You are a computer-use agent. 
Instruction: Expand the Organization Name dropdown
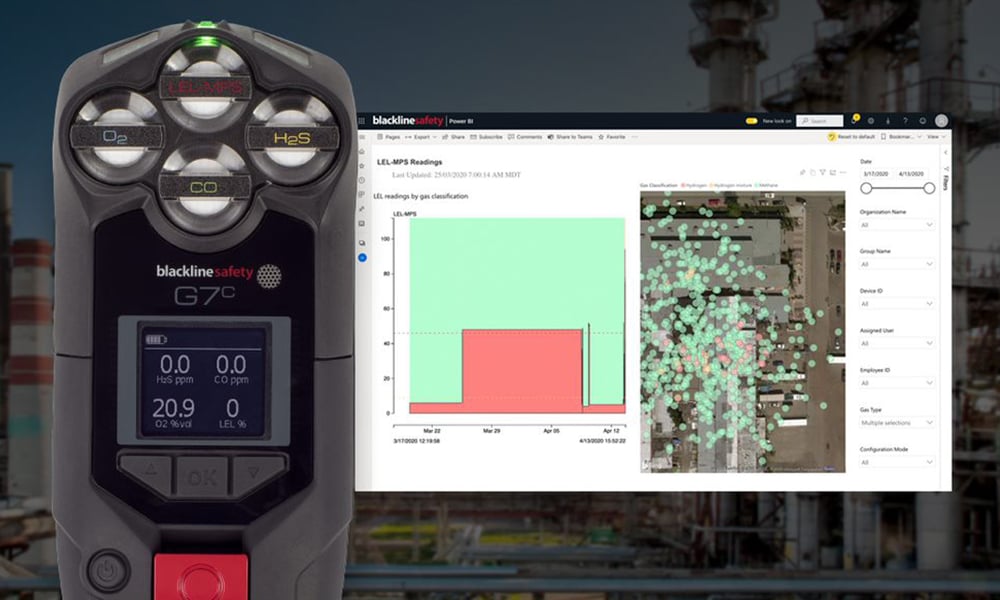(x=897, y=225)
